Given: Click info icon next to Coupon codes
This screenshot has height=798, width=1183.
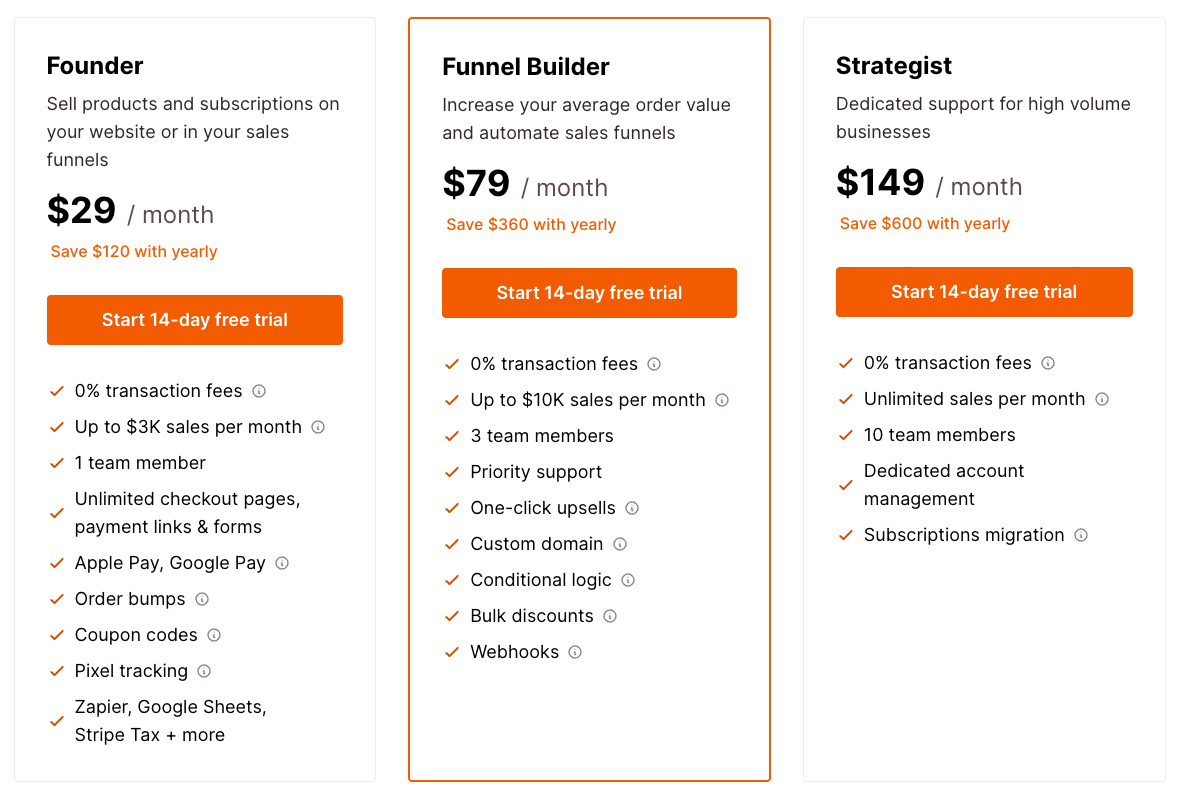Looking at the screenshot, I should 214,635.
